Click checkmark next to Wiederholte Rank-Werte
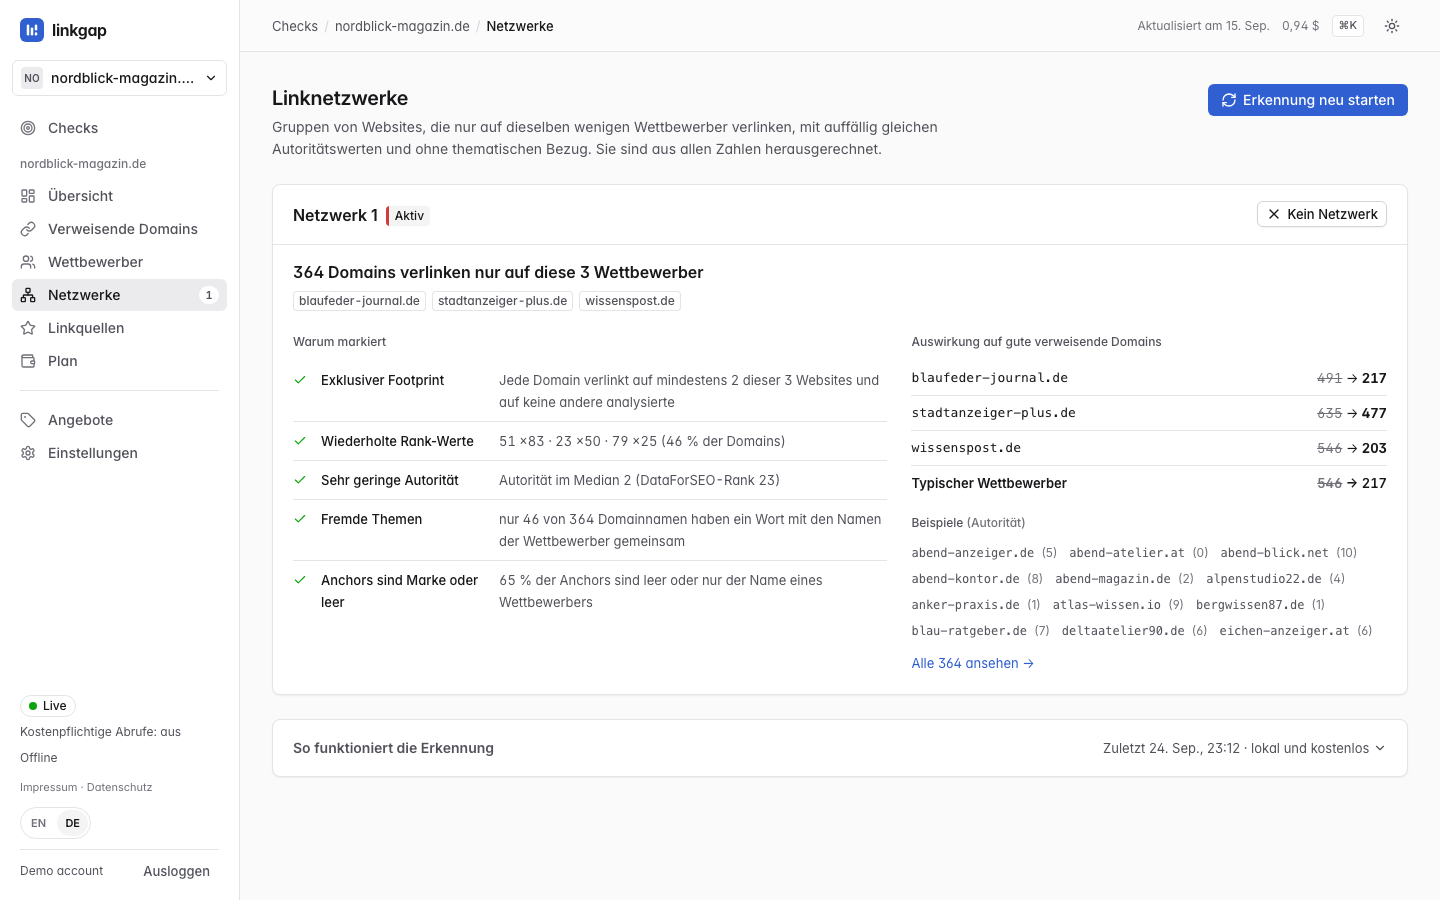 [x=300, y=441]
